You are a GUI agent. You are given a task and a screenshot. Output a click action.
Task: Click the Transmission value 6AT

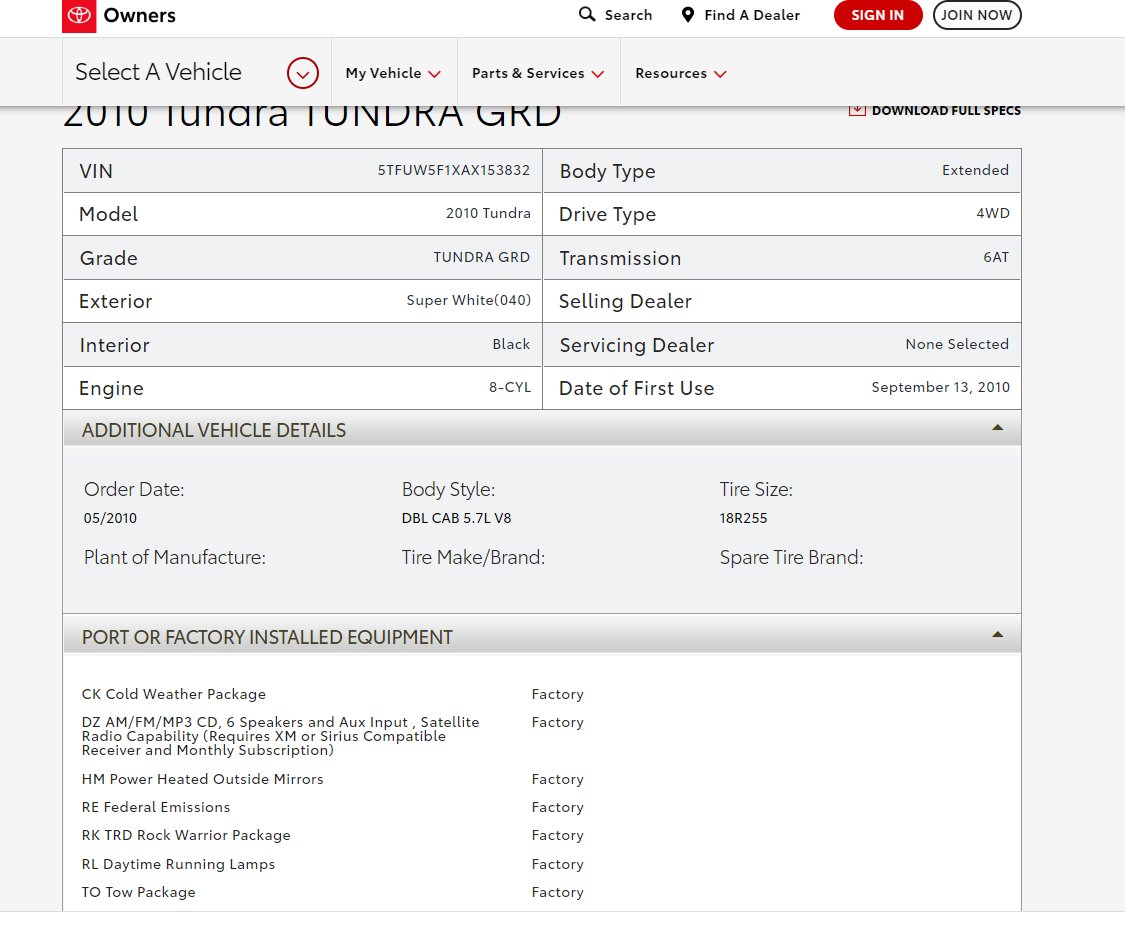(997, 257)
